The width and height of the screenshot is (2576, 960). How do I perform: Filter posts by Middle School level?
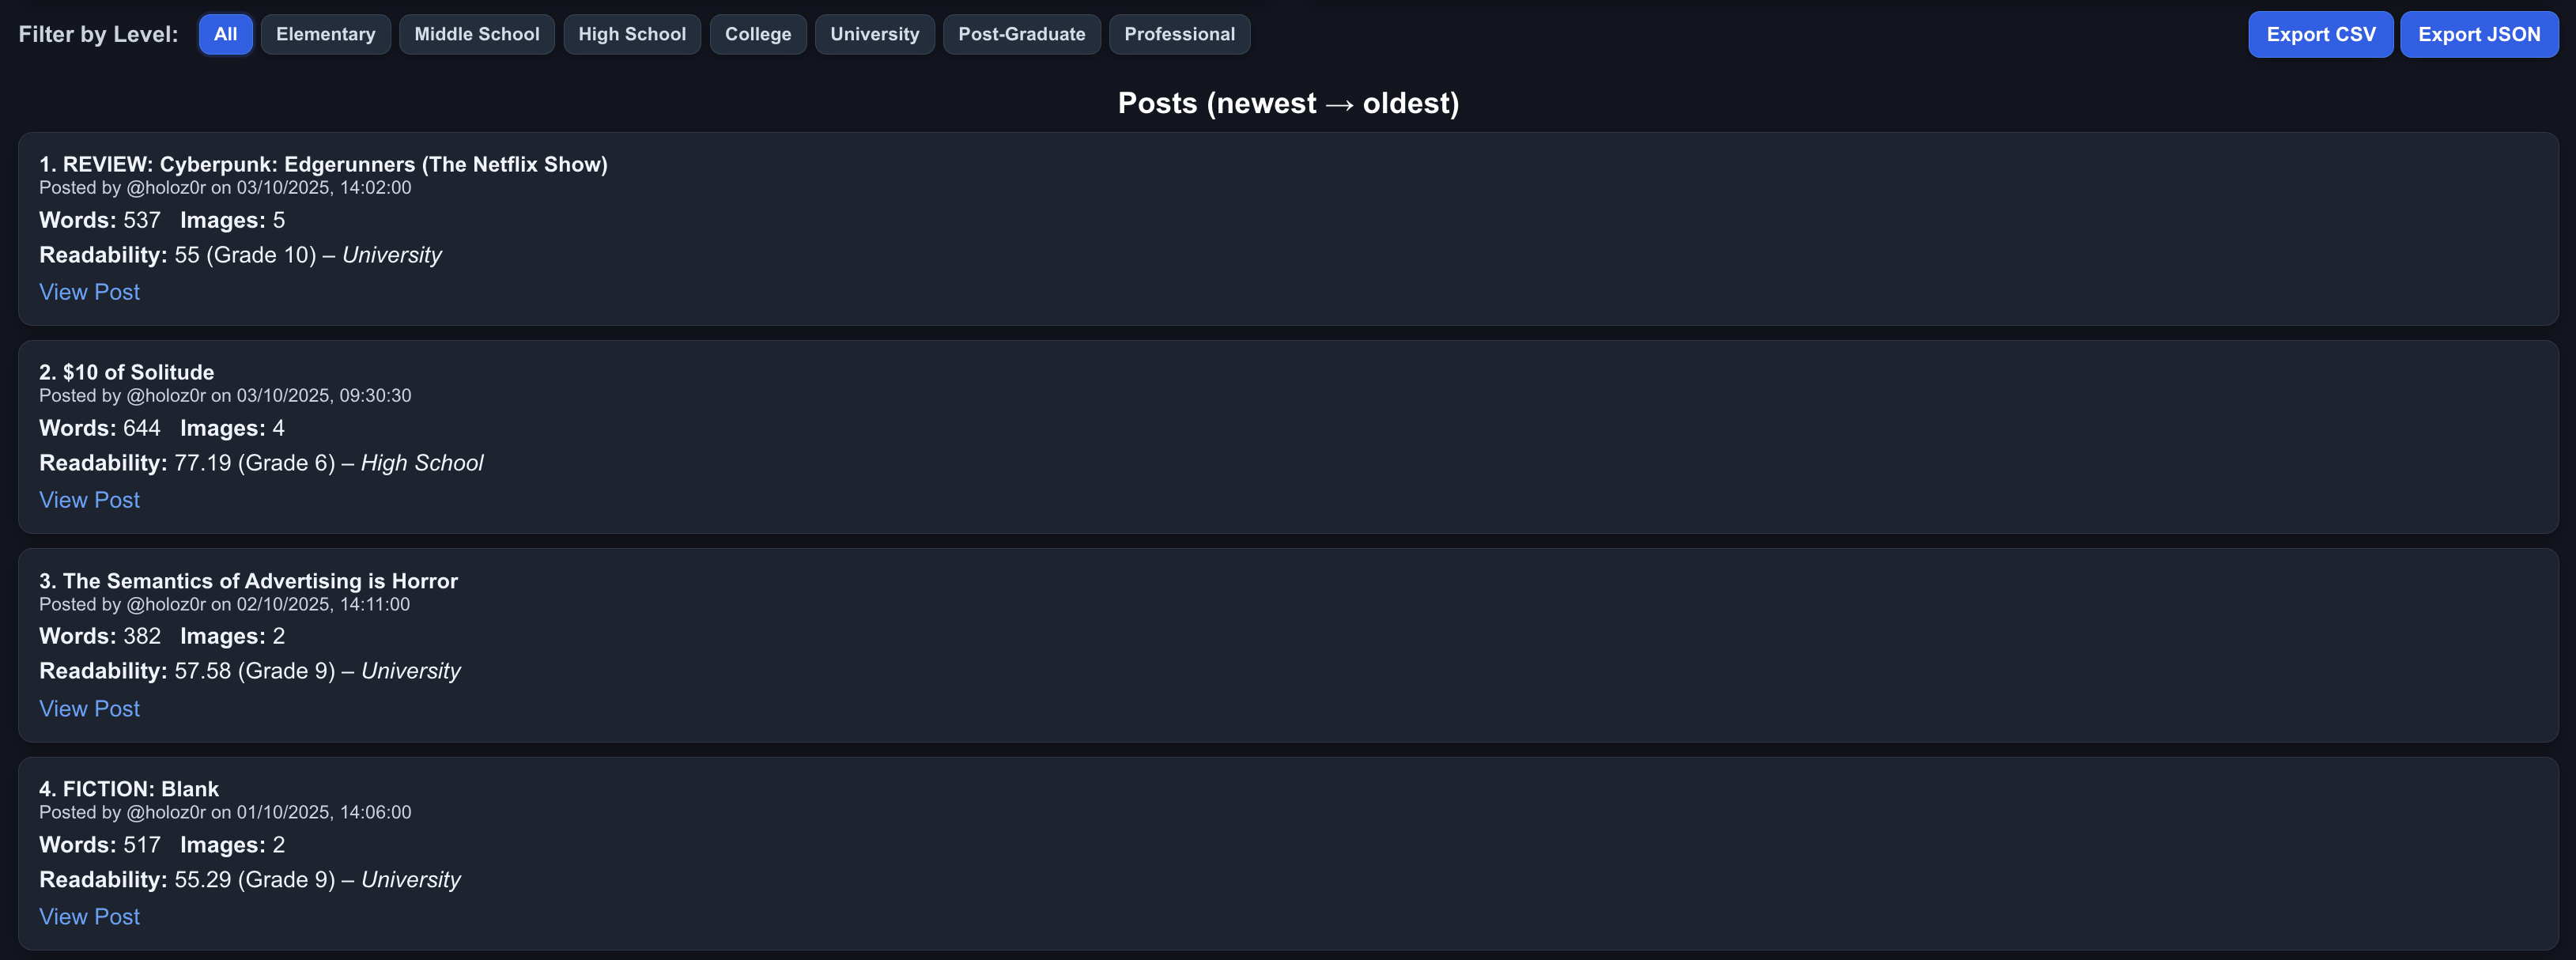tap(476, 34)
